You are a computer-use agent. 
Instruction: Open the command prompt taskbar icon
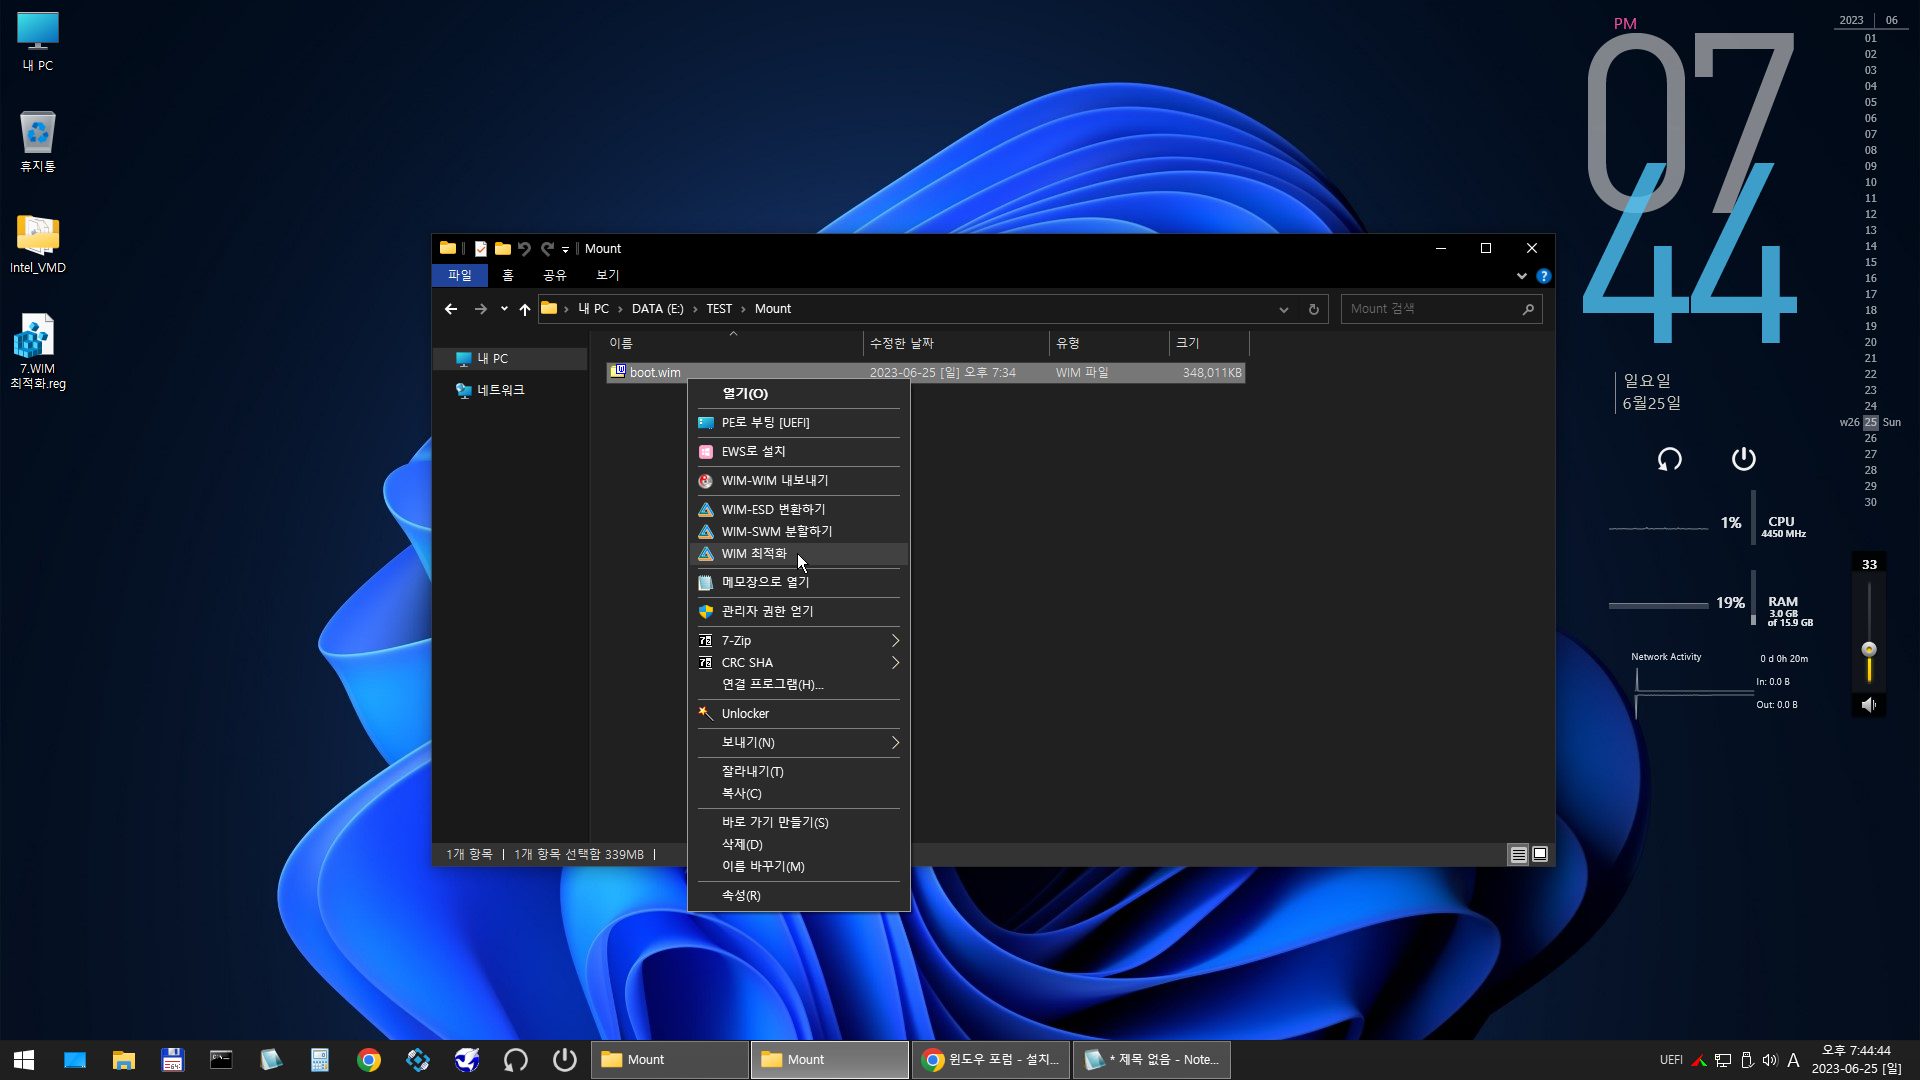[221, 1060]
